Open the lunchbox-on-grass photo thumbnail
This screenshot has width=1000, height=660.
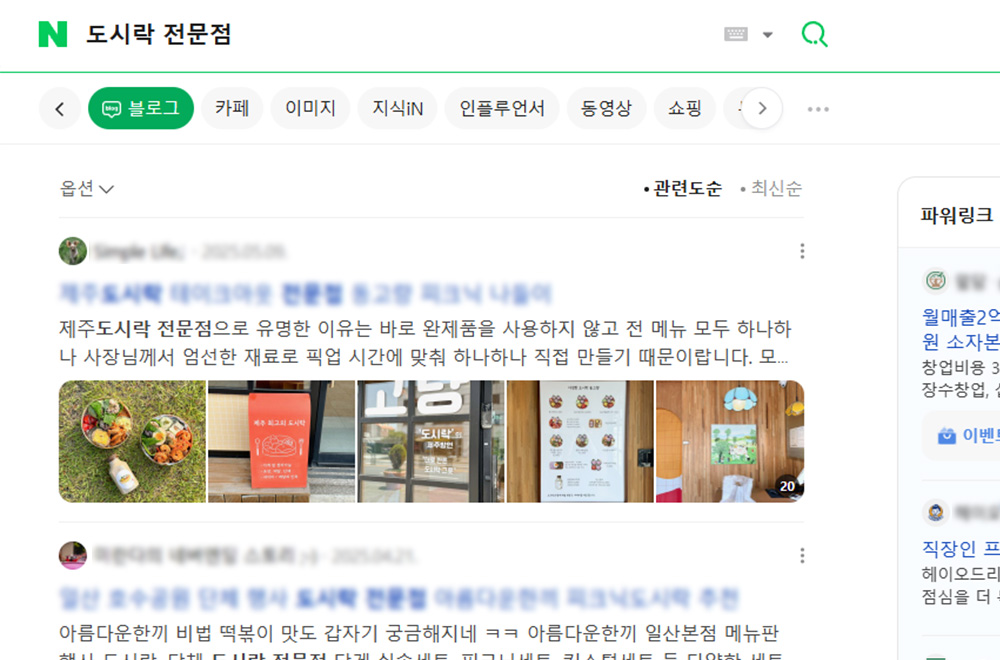pos(133,441)
